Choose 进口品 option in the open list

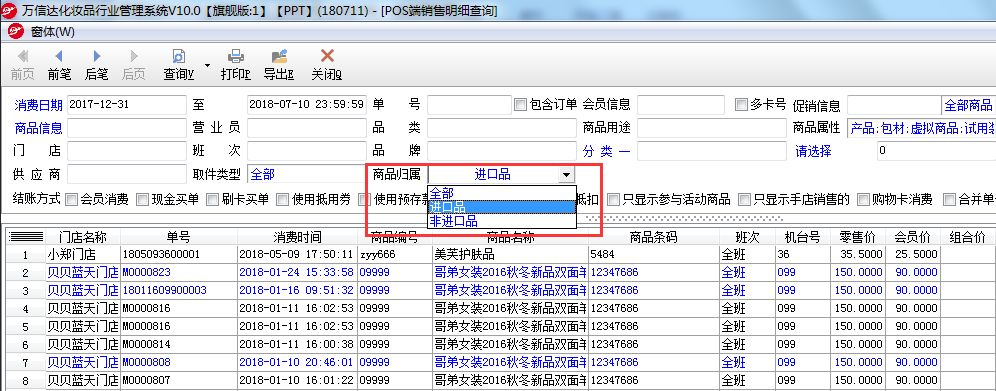click(x=502, y=207)
